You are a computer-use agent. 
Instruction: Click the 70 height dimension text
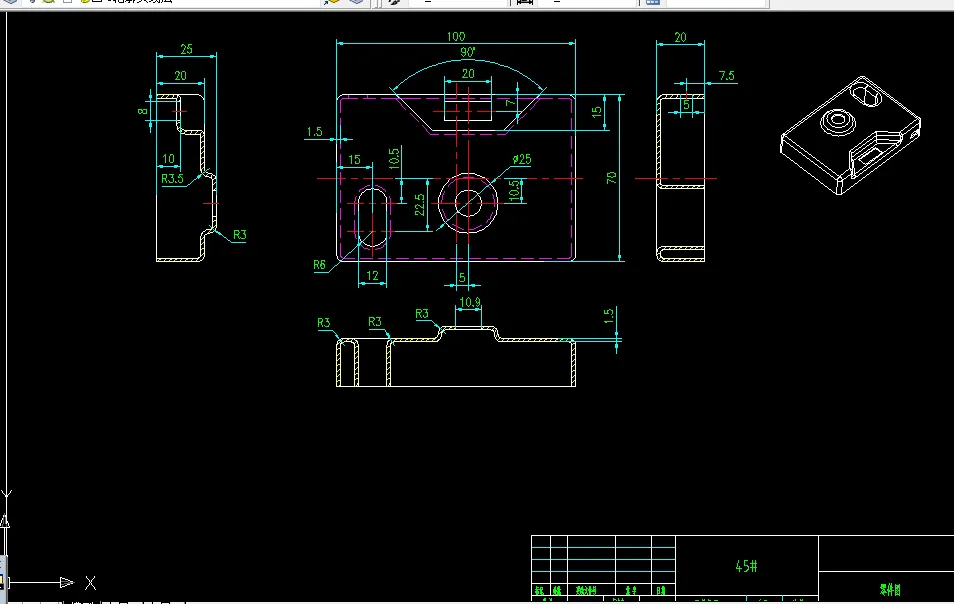tap(611, 178)
